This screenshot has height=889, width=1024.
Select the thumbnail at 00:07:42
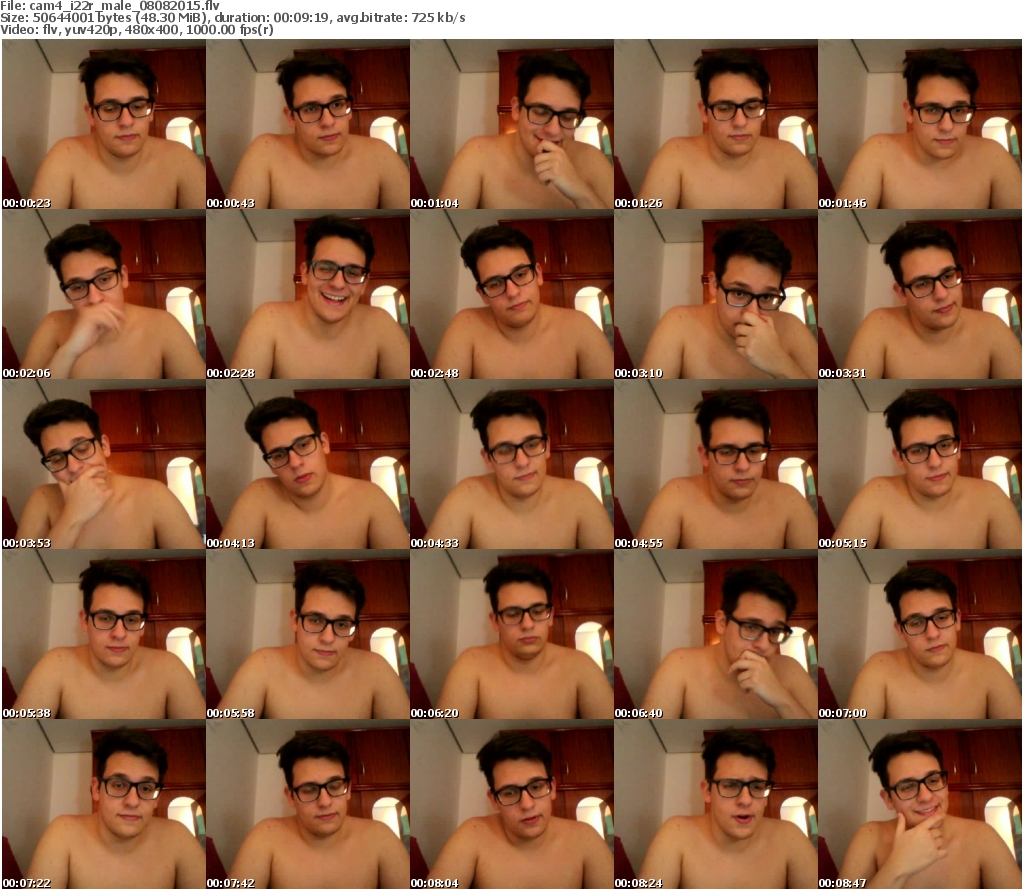tap(308, 804)
